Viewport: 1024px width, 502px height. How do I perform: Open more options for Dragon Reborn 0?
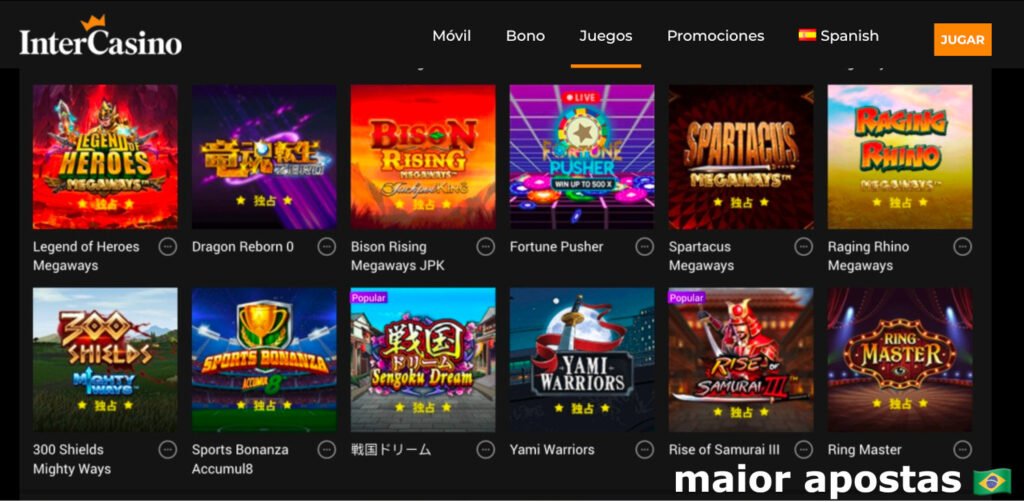[x=327, y=247]
